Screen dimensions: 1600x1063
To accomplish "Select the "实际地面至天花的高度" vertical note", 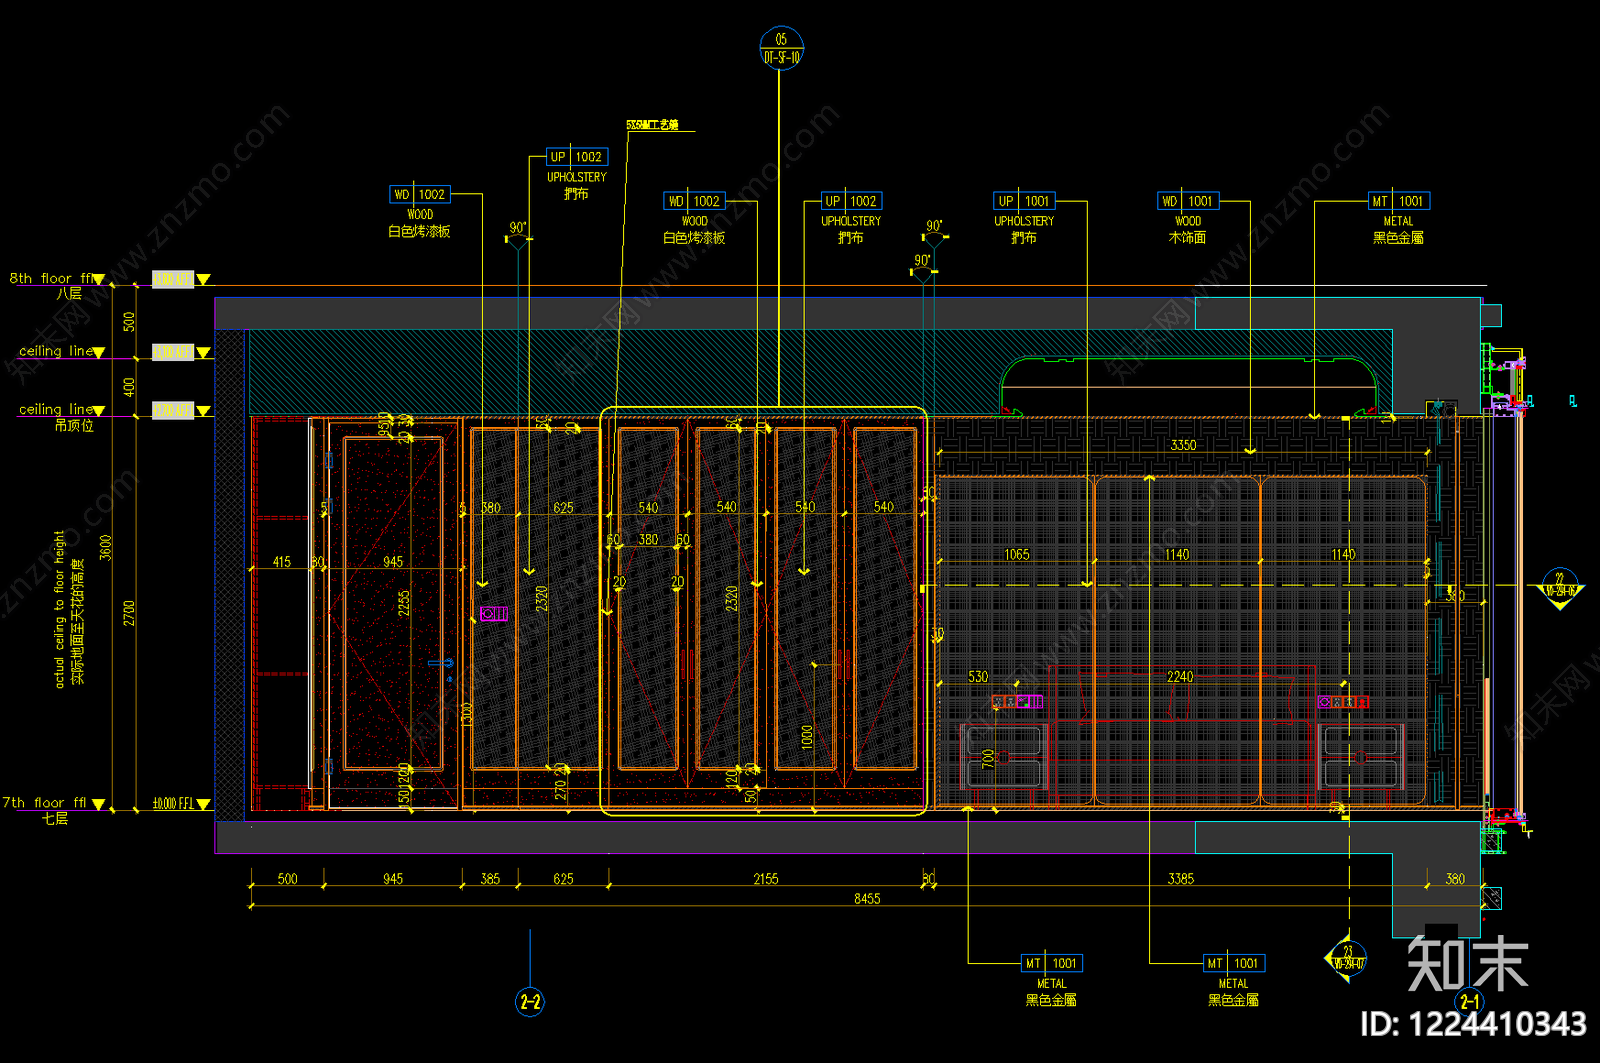I will [78, 621].
